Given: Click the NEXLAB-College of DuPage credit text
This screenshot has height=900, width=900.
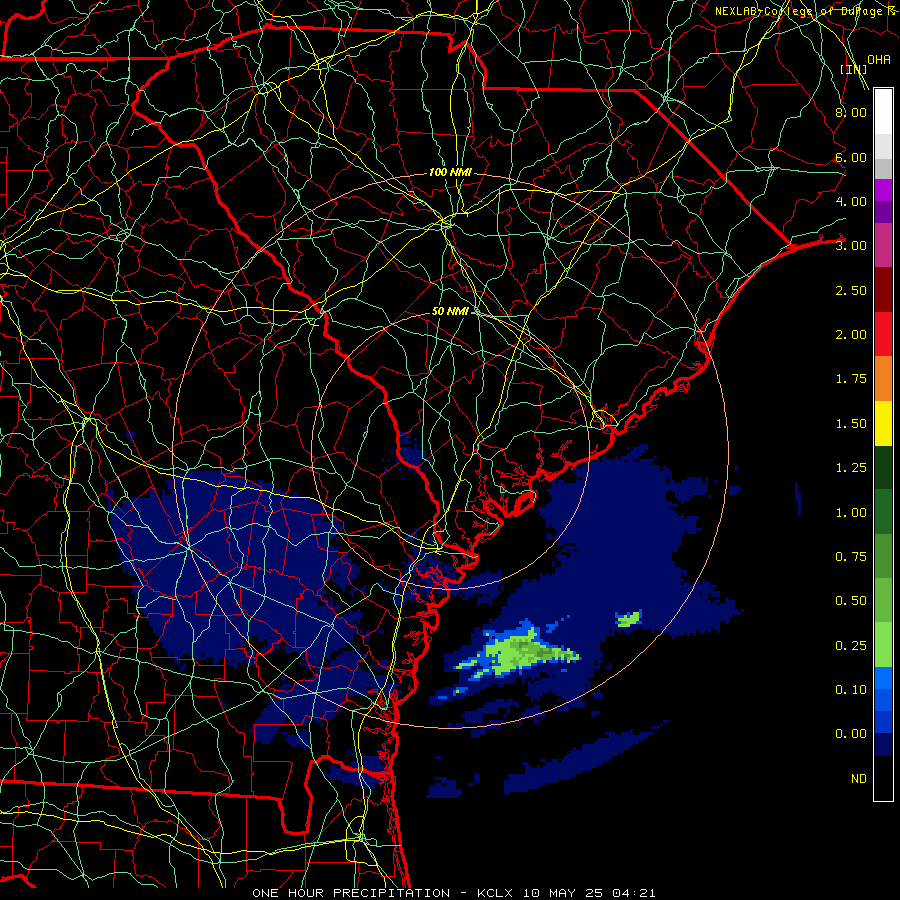Looking at the screenshot, I should click(806, 11).
